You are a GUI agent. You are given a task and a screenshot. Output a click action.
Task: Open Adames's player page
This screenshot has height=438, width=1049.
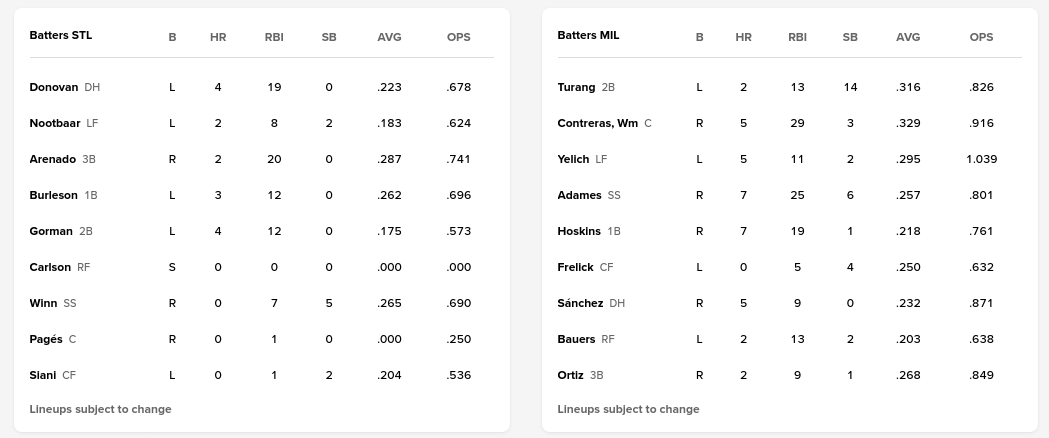coord(579,195)
